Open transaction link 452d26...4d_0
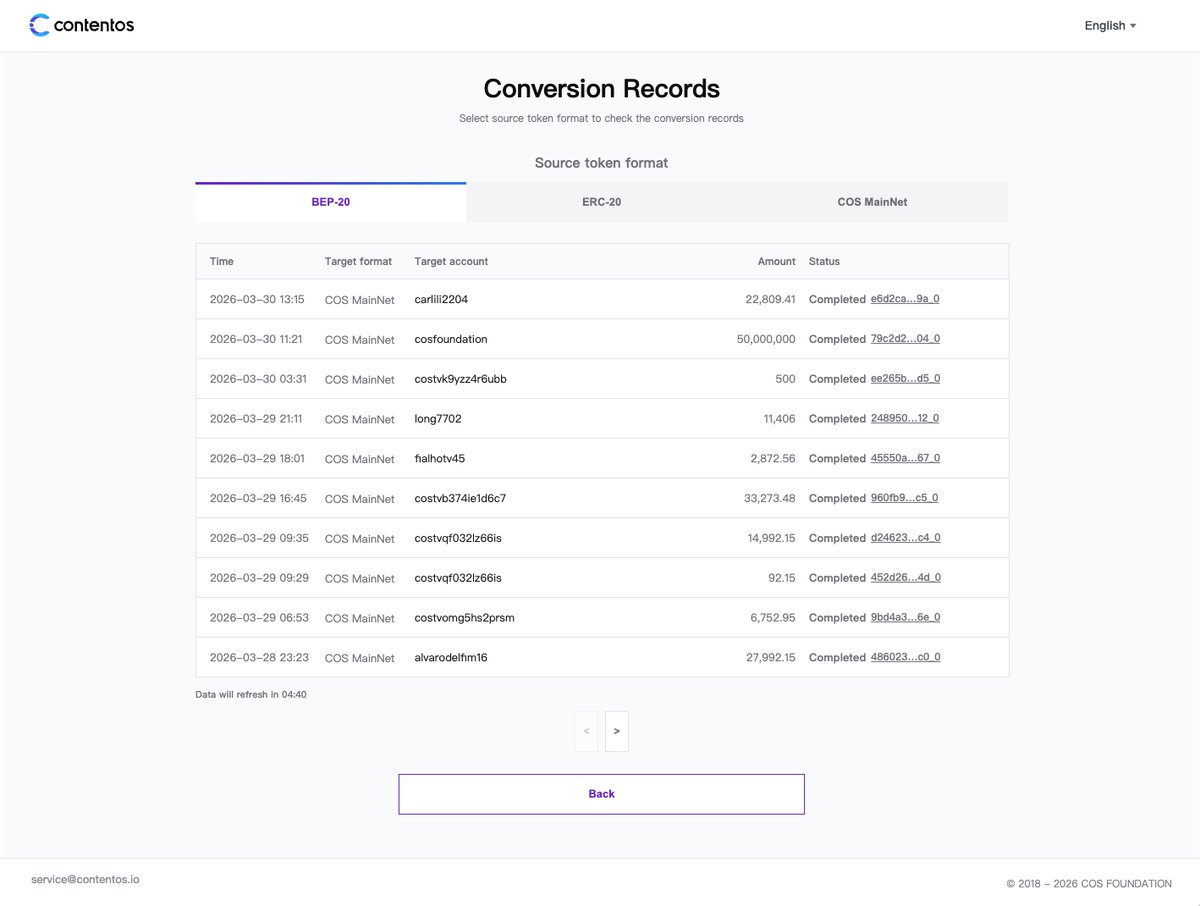The width and height of the screenshot is (1200, 906). 905,578
